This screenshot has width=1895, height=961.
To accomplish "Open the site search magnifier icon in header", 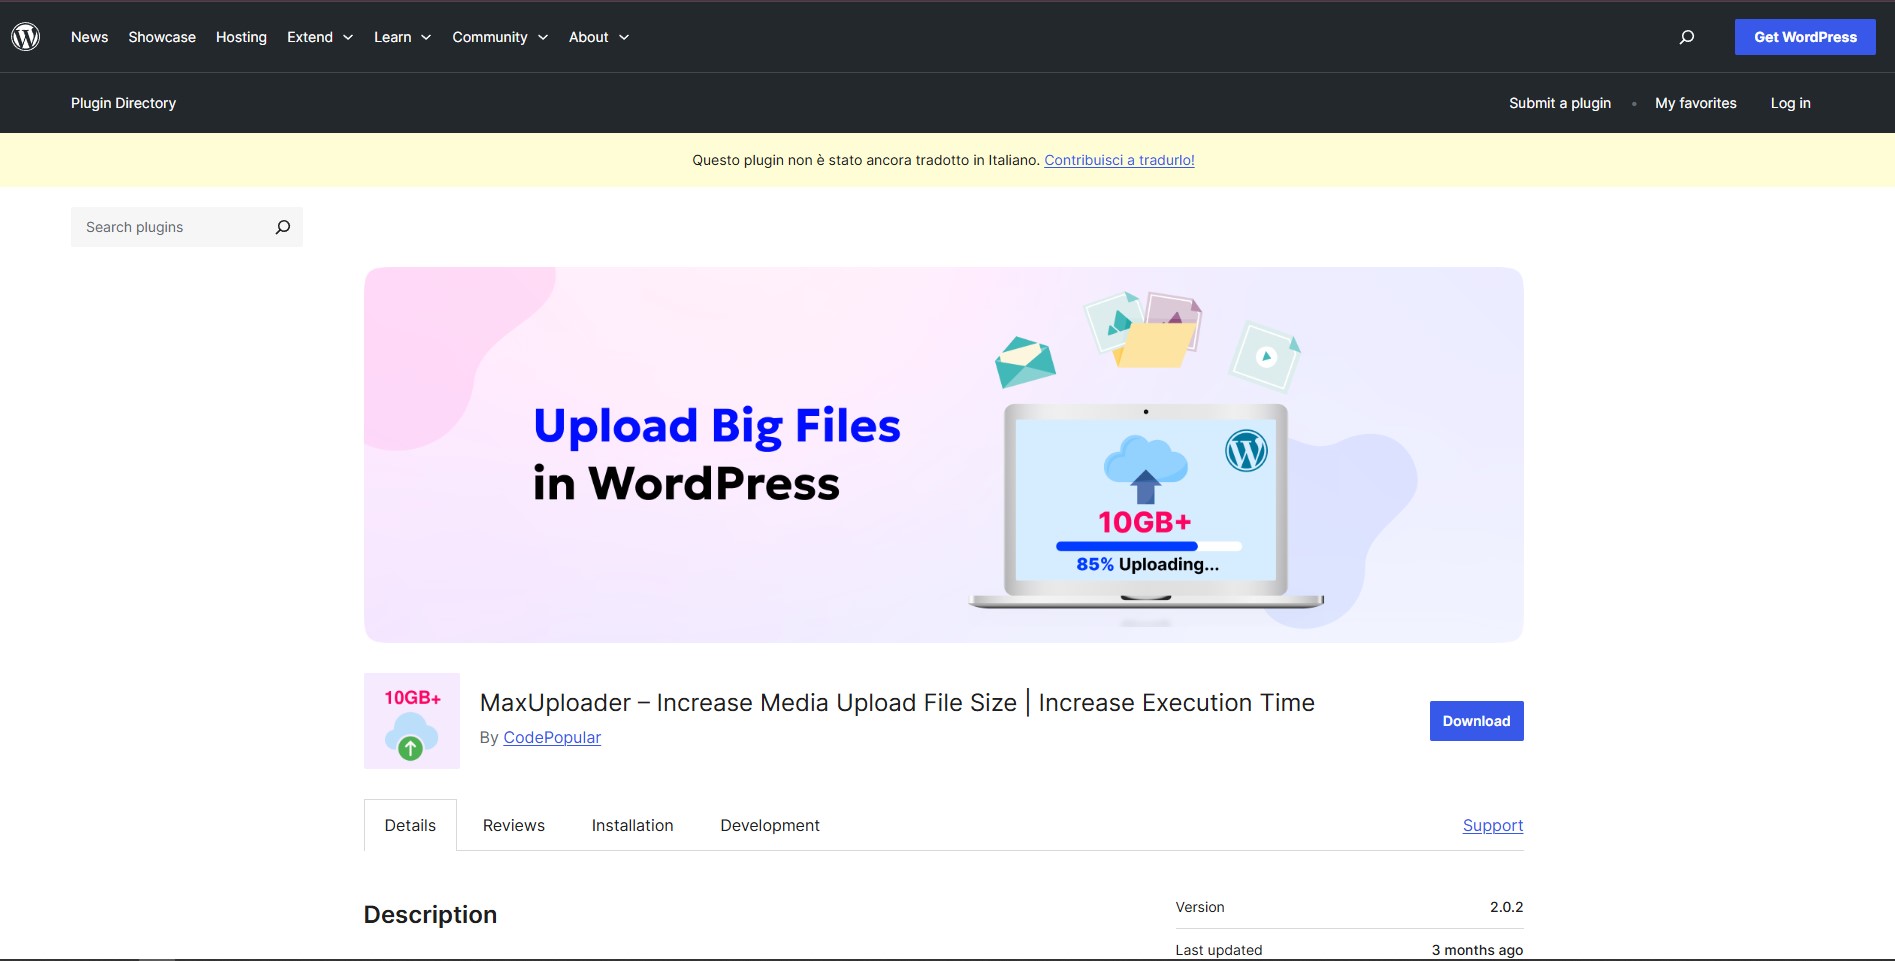I will pyautogui.click(x=1687, y=37).
